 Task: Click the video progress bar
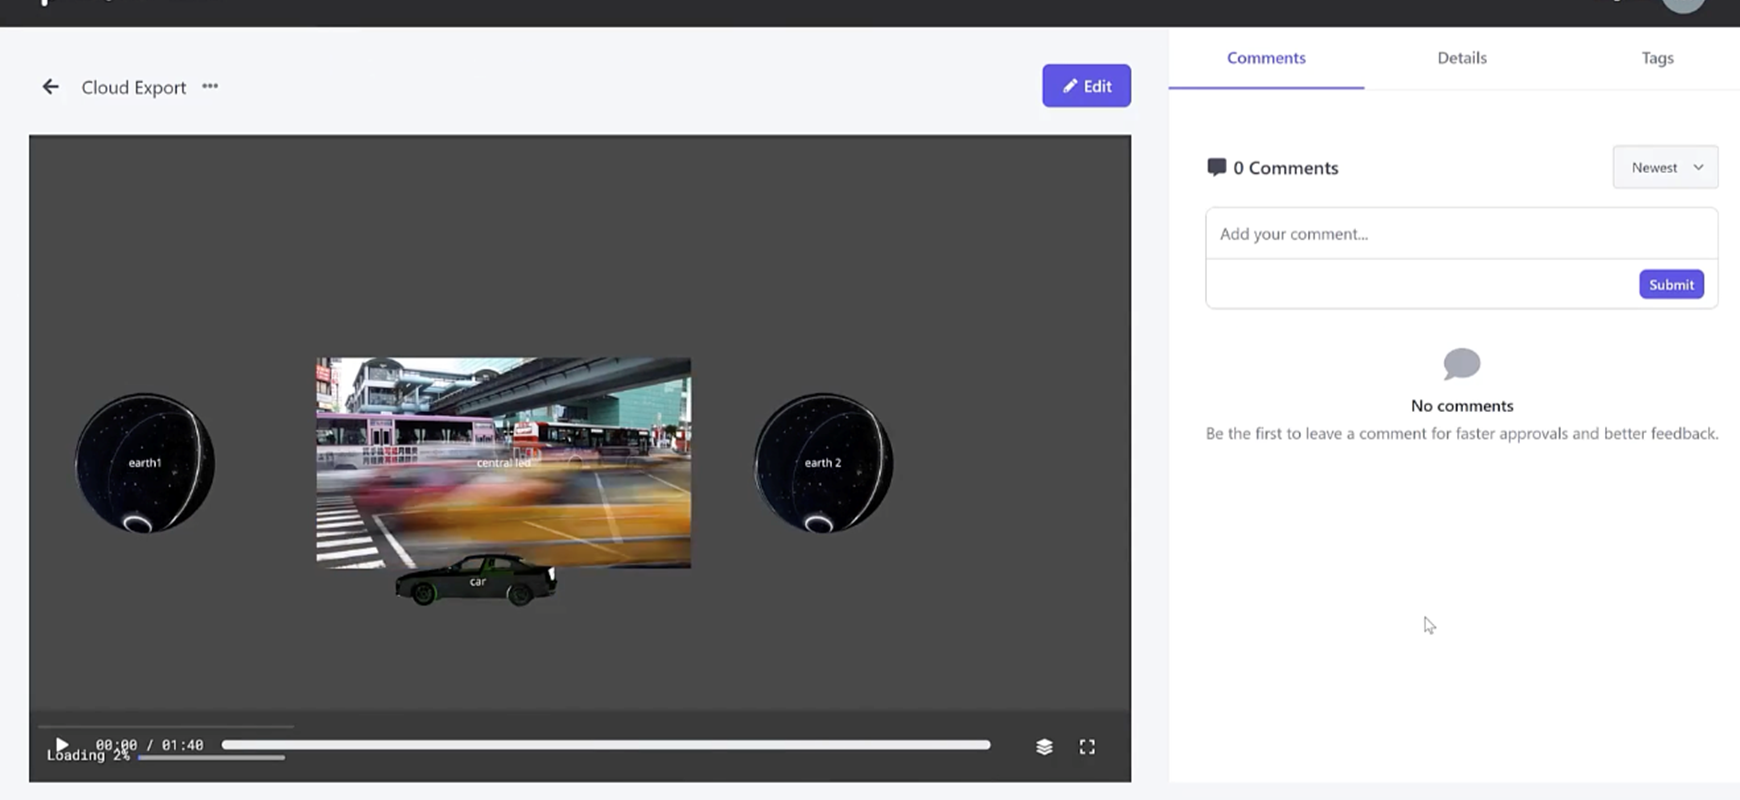point(606,745)
